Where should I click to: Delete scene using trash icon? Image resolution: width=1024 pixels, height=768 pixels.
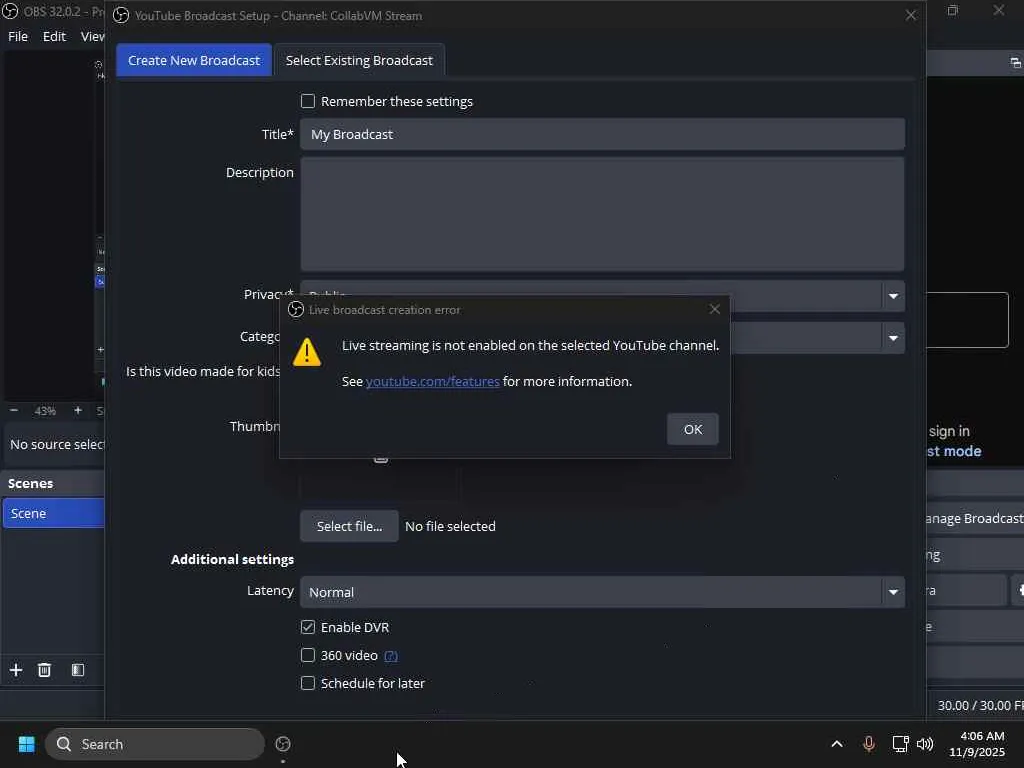tap(44, 670)
